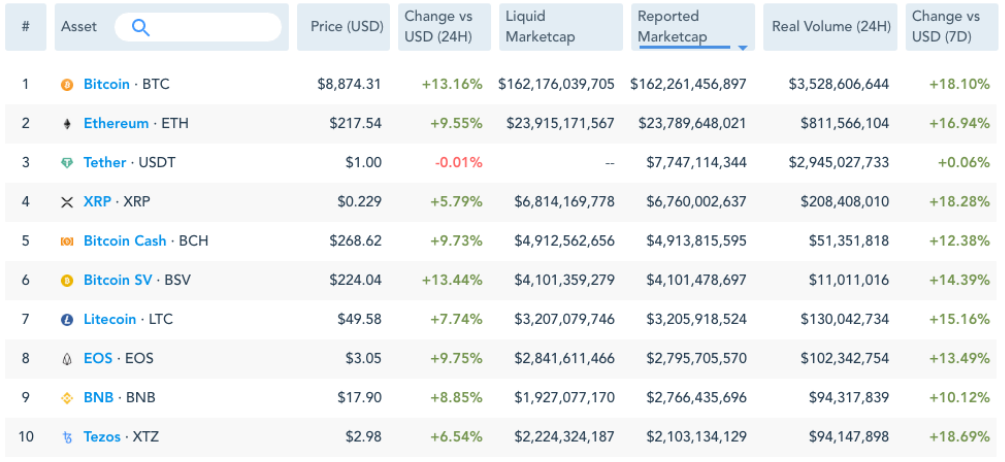Click Tether 24H change -0.01%

click(x=458, y=162)
